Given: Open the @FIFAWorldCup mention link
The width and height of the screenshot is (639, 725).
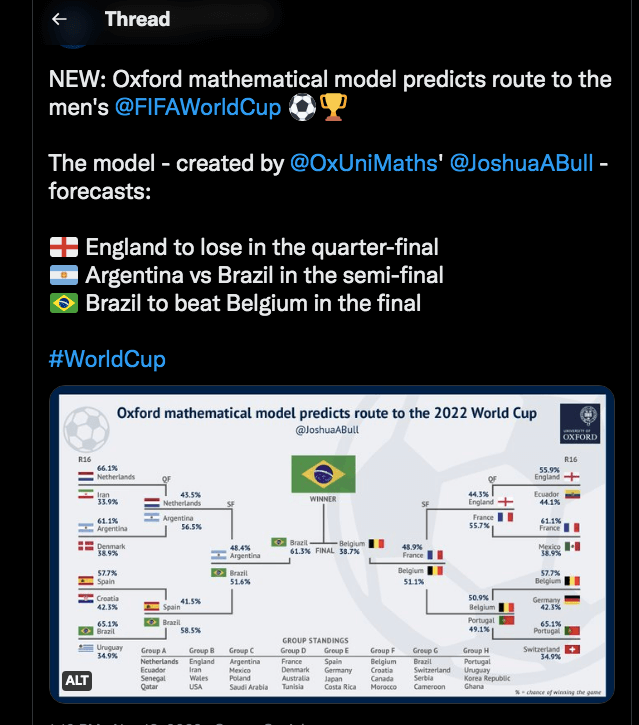Looking at the screenshot, I should [198, 107].
